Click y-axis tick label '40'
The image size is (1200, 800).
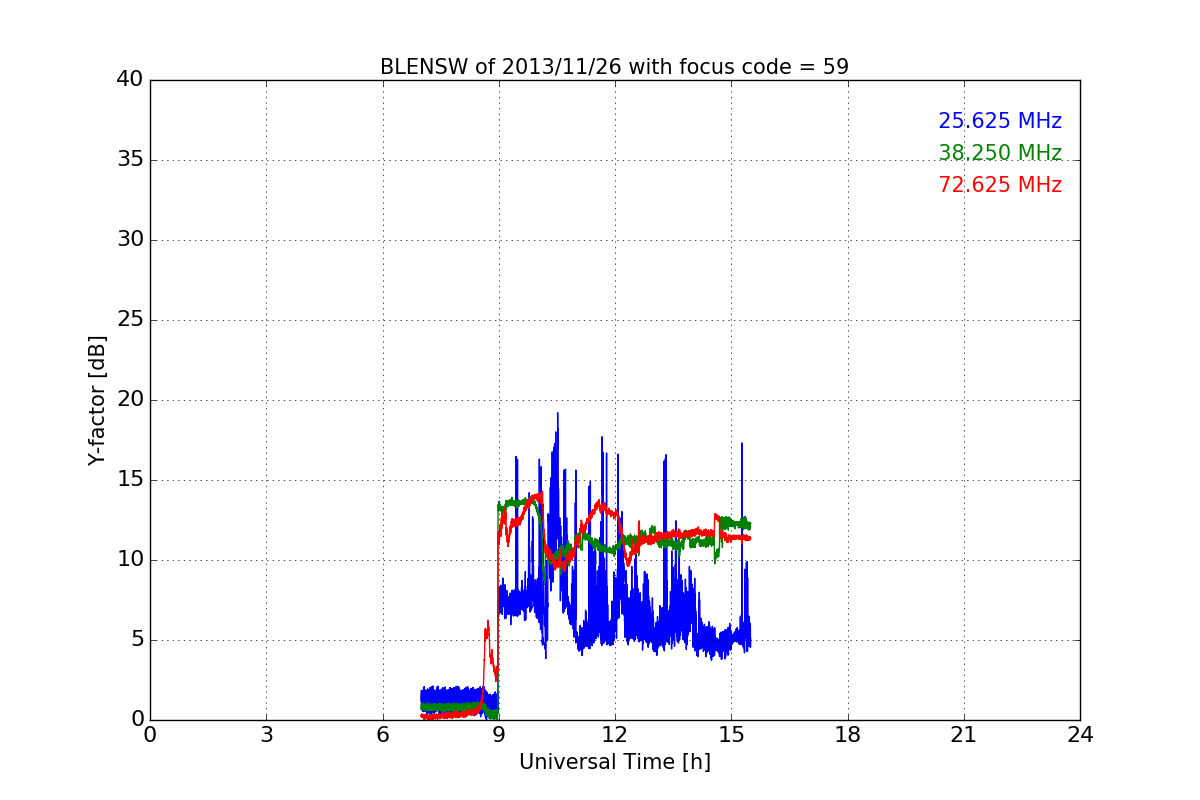click(x=130, y=80)
